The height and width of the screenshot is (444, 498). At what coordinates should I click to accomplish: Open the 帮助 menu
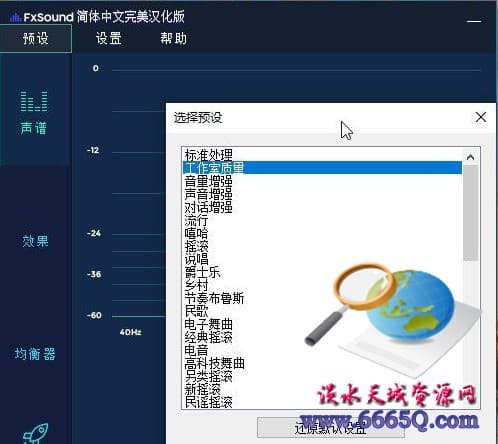tap(173, 38)
